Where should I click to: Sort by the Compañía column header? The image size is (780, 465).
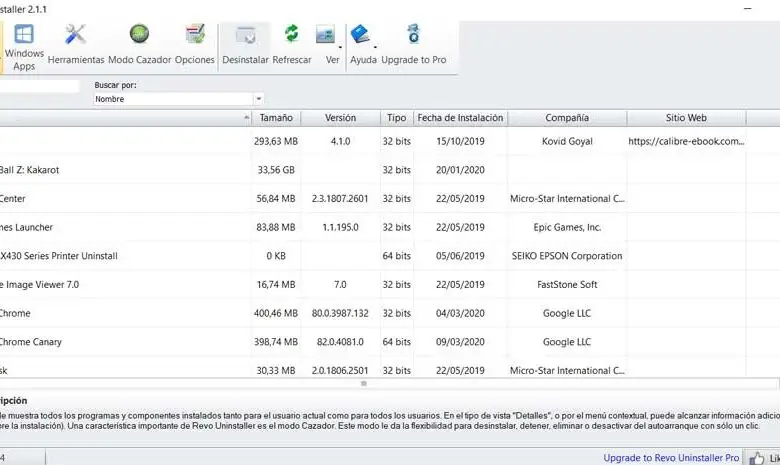click(x=567, y=118)
